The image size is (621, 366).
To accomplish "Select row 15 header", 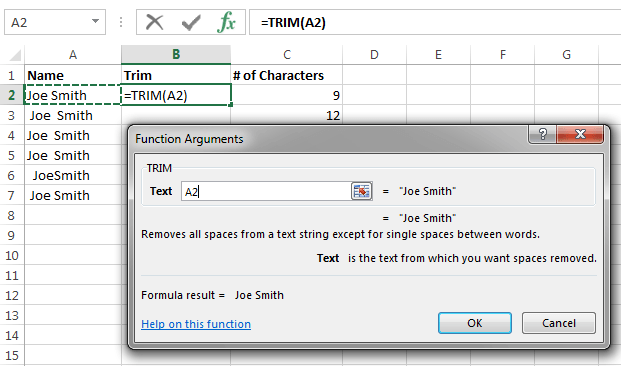I will coord(11,355).
